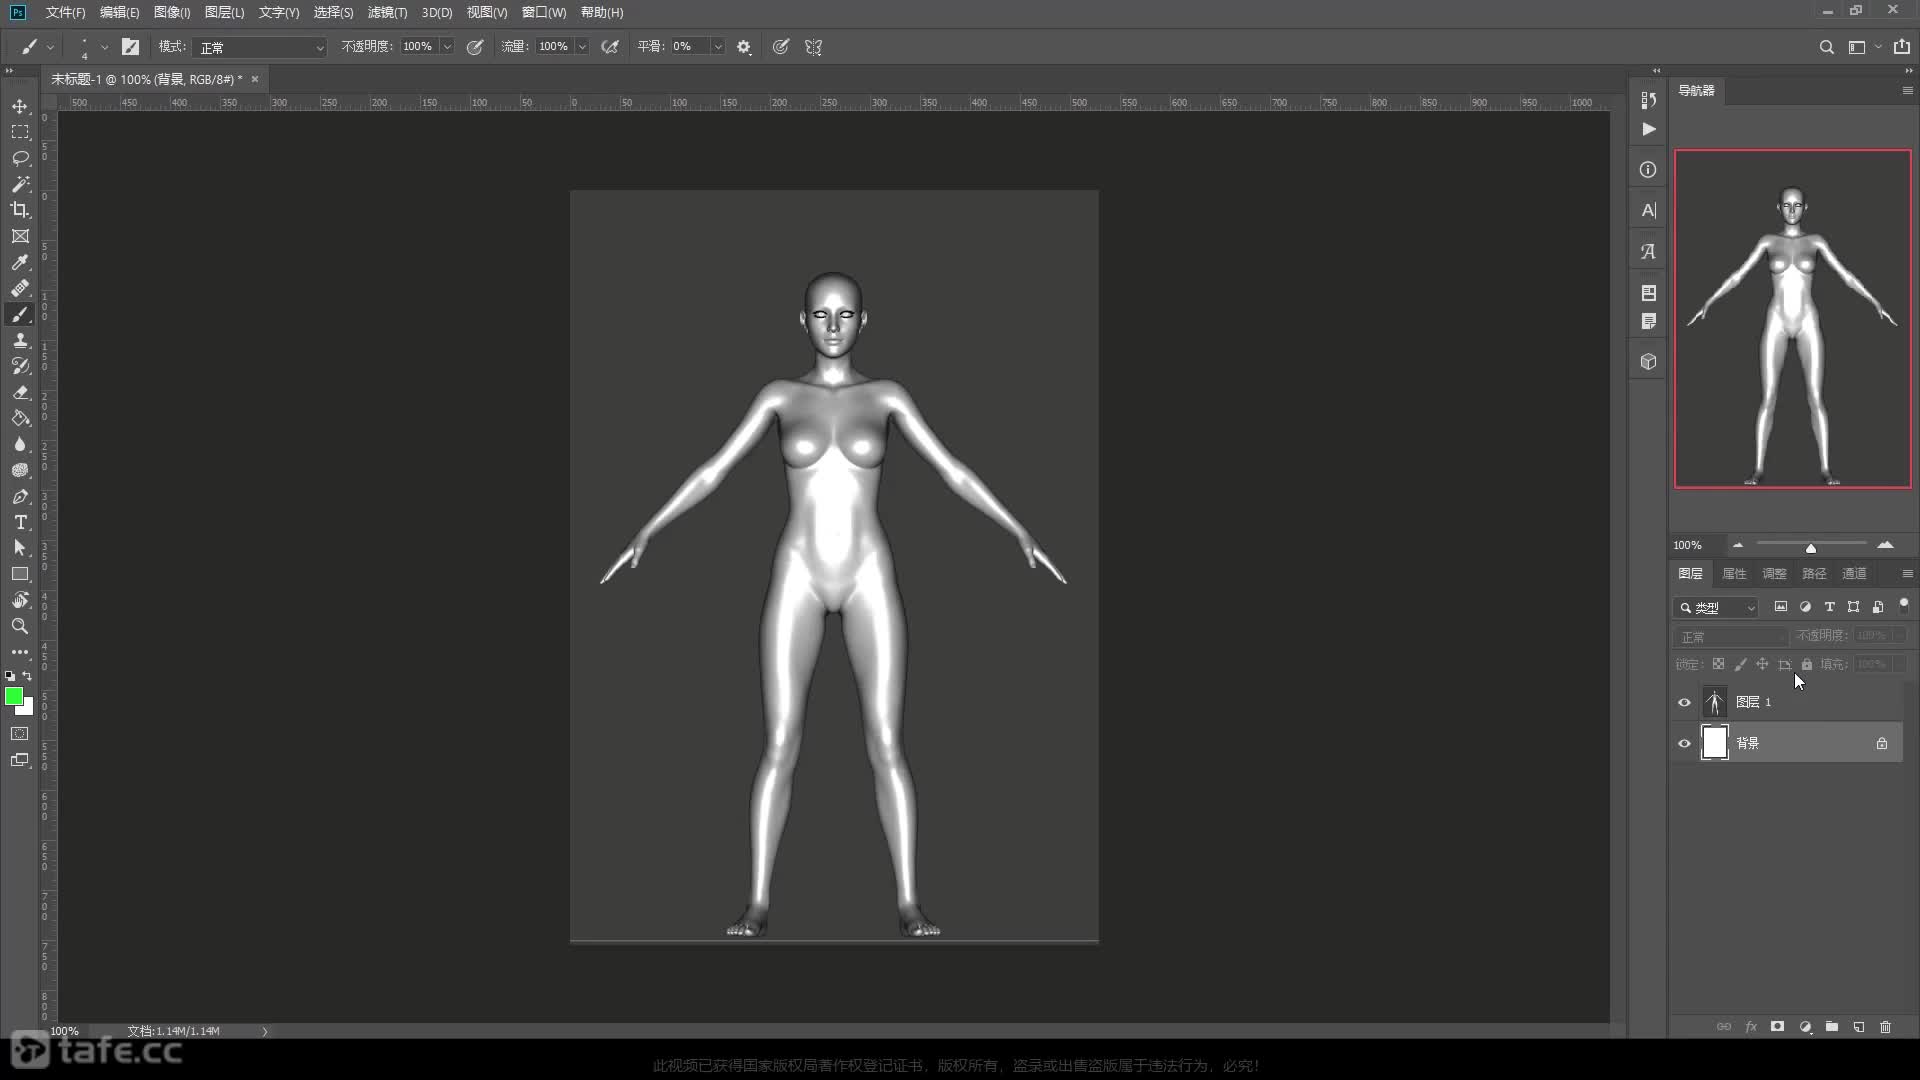The image size is (1920, 1080).
Task: Open the Edit Toolbar ellipsis
Action: coord(20,652)
